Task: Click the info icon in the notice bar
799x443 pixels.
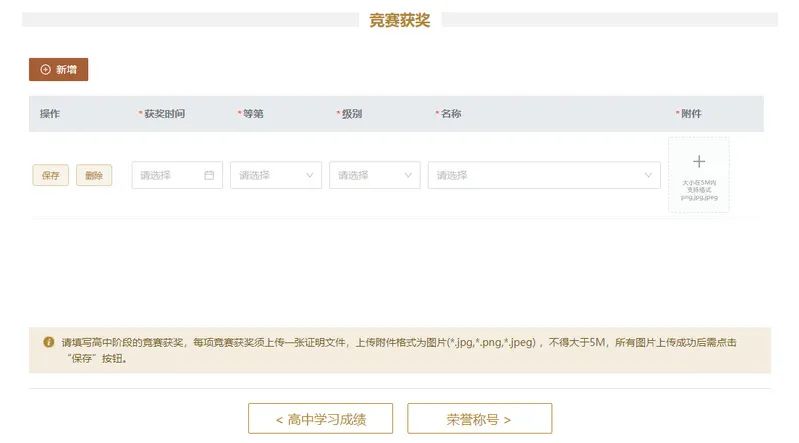Action: click(48, 342)
